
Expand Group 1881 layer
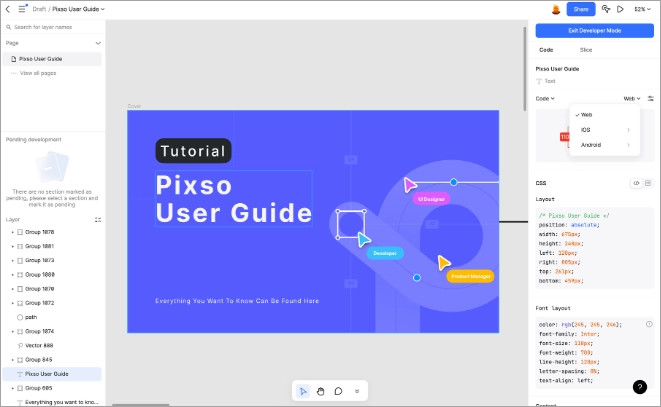12,246
